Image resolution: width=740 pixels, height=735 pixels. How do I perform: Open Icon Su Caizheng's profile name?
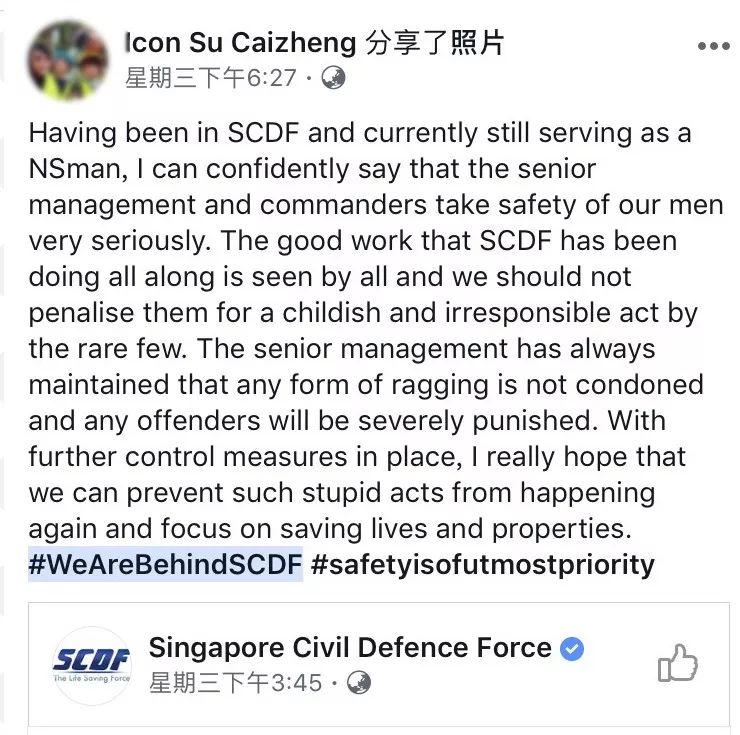pos(242,43)
